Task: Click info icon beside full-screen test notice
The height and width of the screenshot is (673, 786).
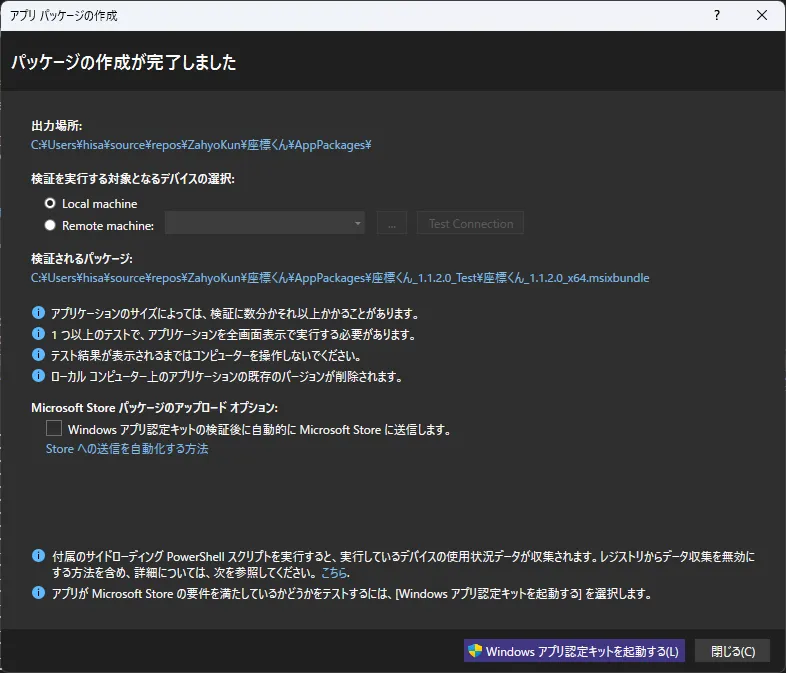Action: pyautogui.click(x=39, y=333)
